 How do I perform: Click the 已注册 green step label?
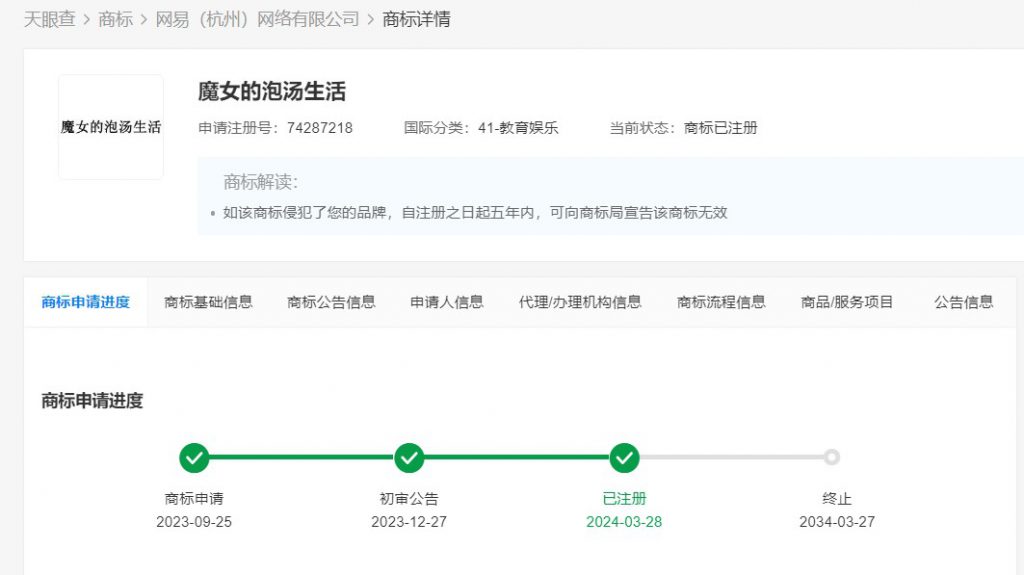pos(624,499)
